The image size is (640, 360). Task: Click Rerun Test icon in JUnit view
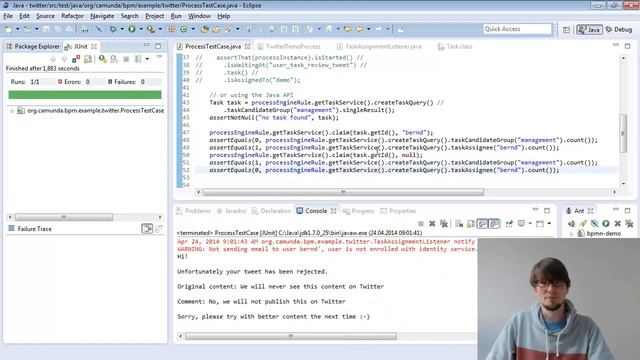click(x=102, y=59)
